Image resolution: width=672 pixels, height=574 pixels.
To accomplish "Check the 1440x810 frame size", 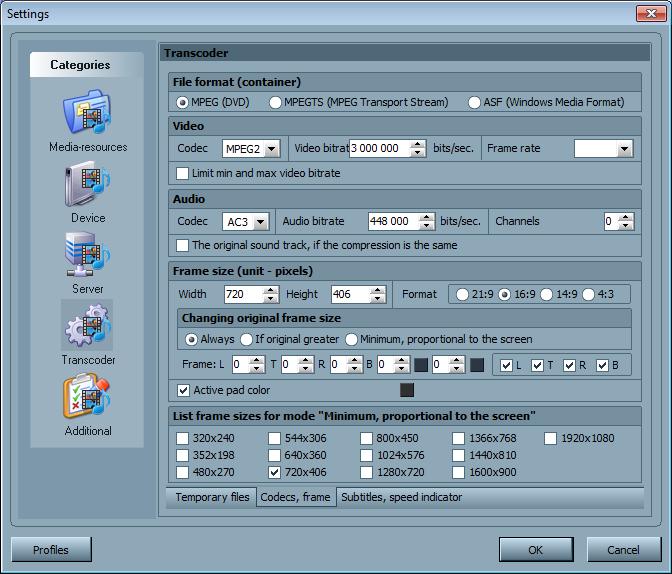I will [459, 455].
